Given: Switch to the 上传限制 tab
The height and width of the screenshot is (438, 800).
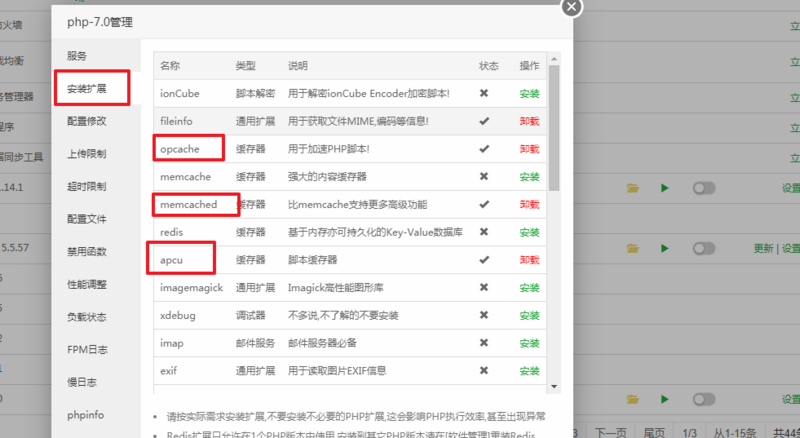Looking at the screenshot, I should [x=87, y=154].
